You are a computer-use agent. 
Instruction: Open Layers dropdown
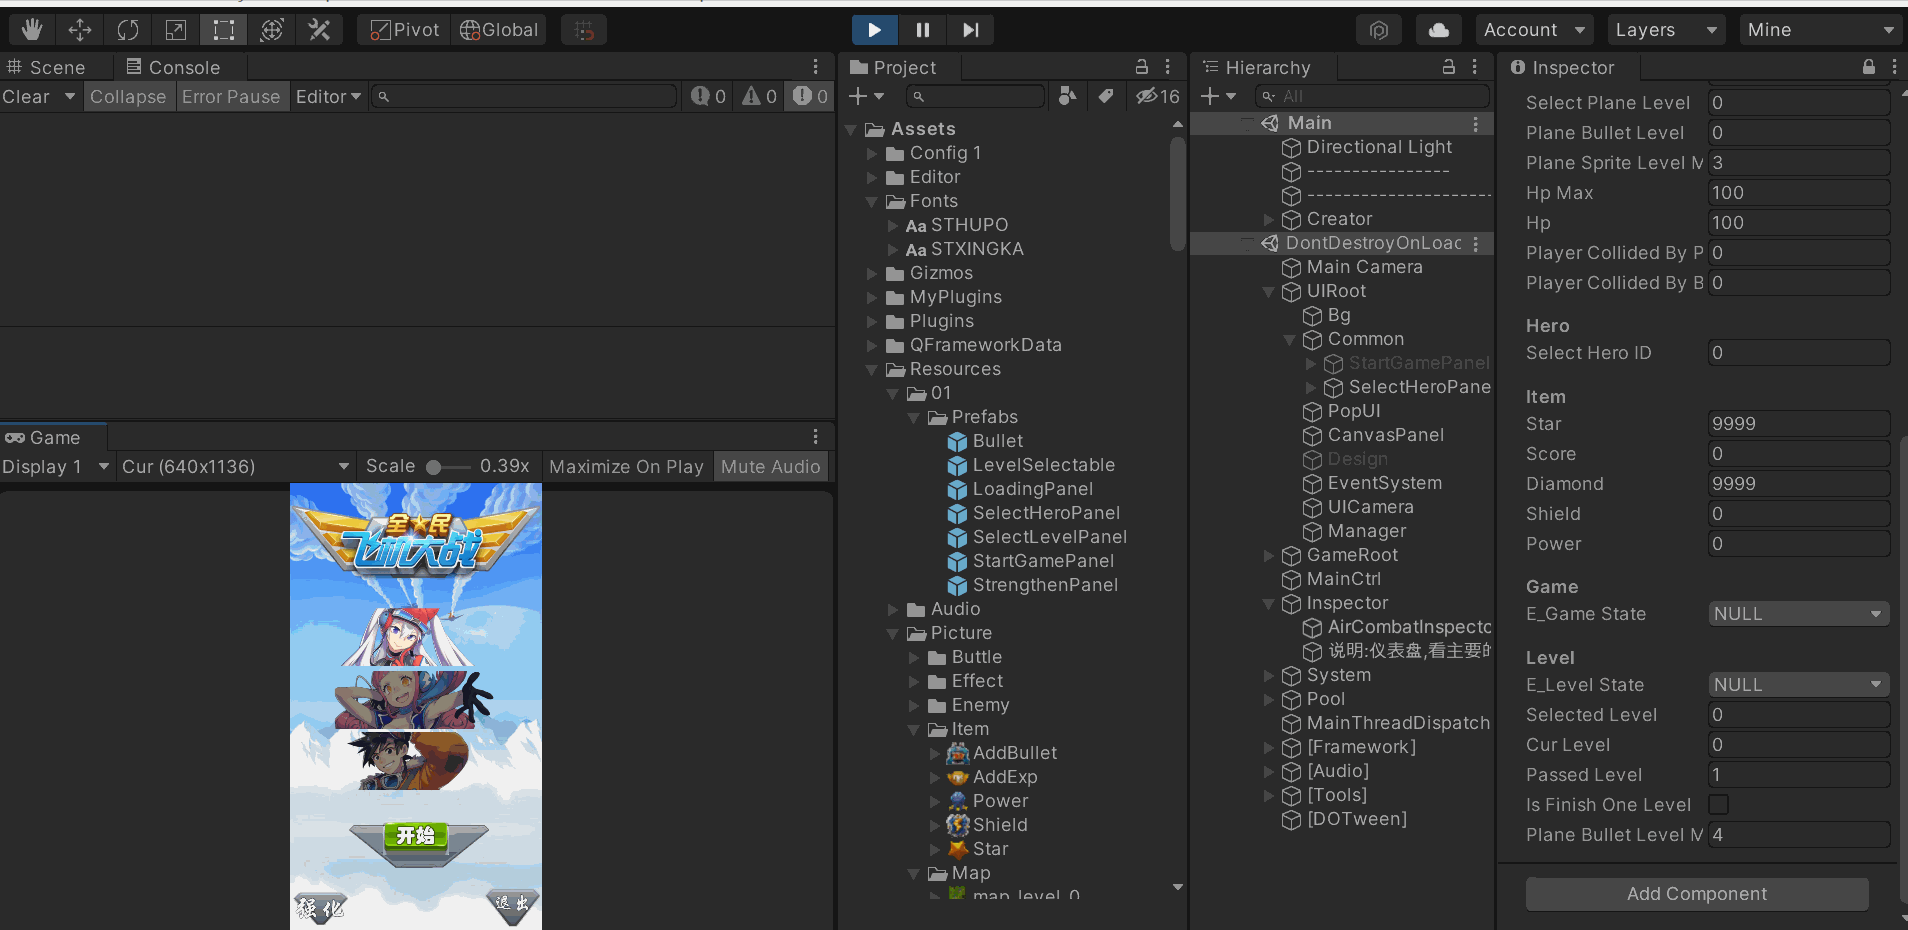tap(1666, 30)
